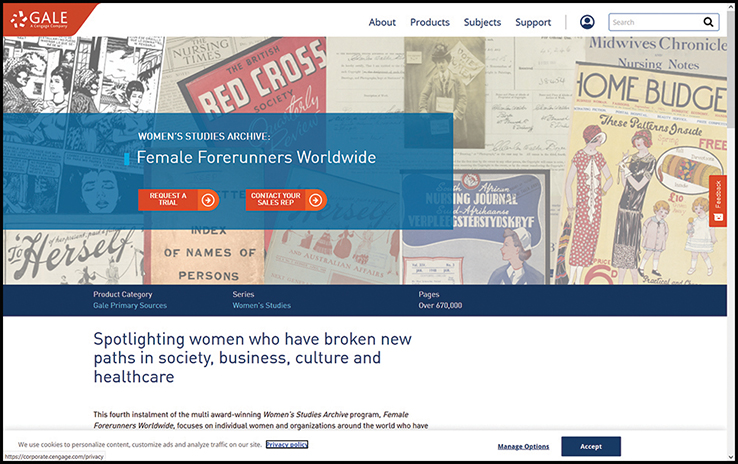738x464 pixels.
Task: Click the Request a Trial button
Action: (179, 200)
